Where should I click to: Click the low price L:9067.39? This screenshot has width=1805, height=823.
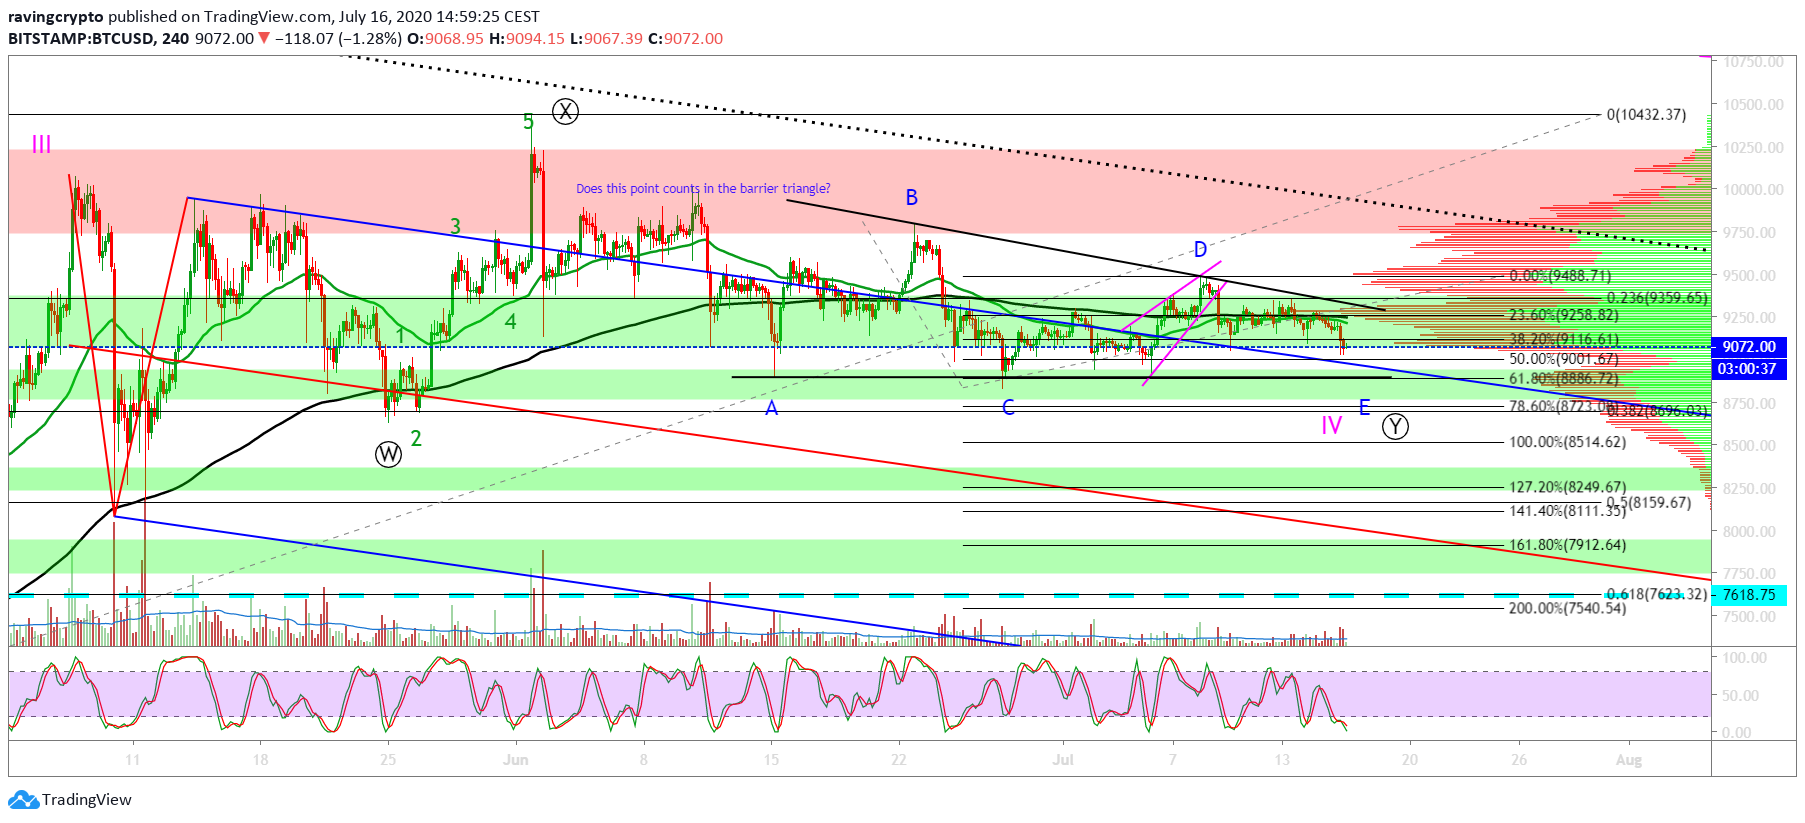[x=606, y=38]
